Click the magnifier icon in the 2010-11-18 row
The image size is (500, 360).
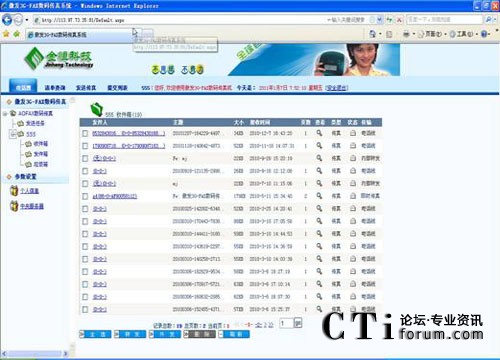click(x=319, y=146)
